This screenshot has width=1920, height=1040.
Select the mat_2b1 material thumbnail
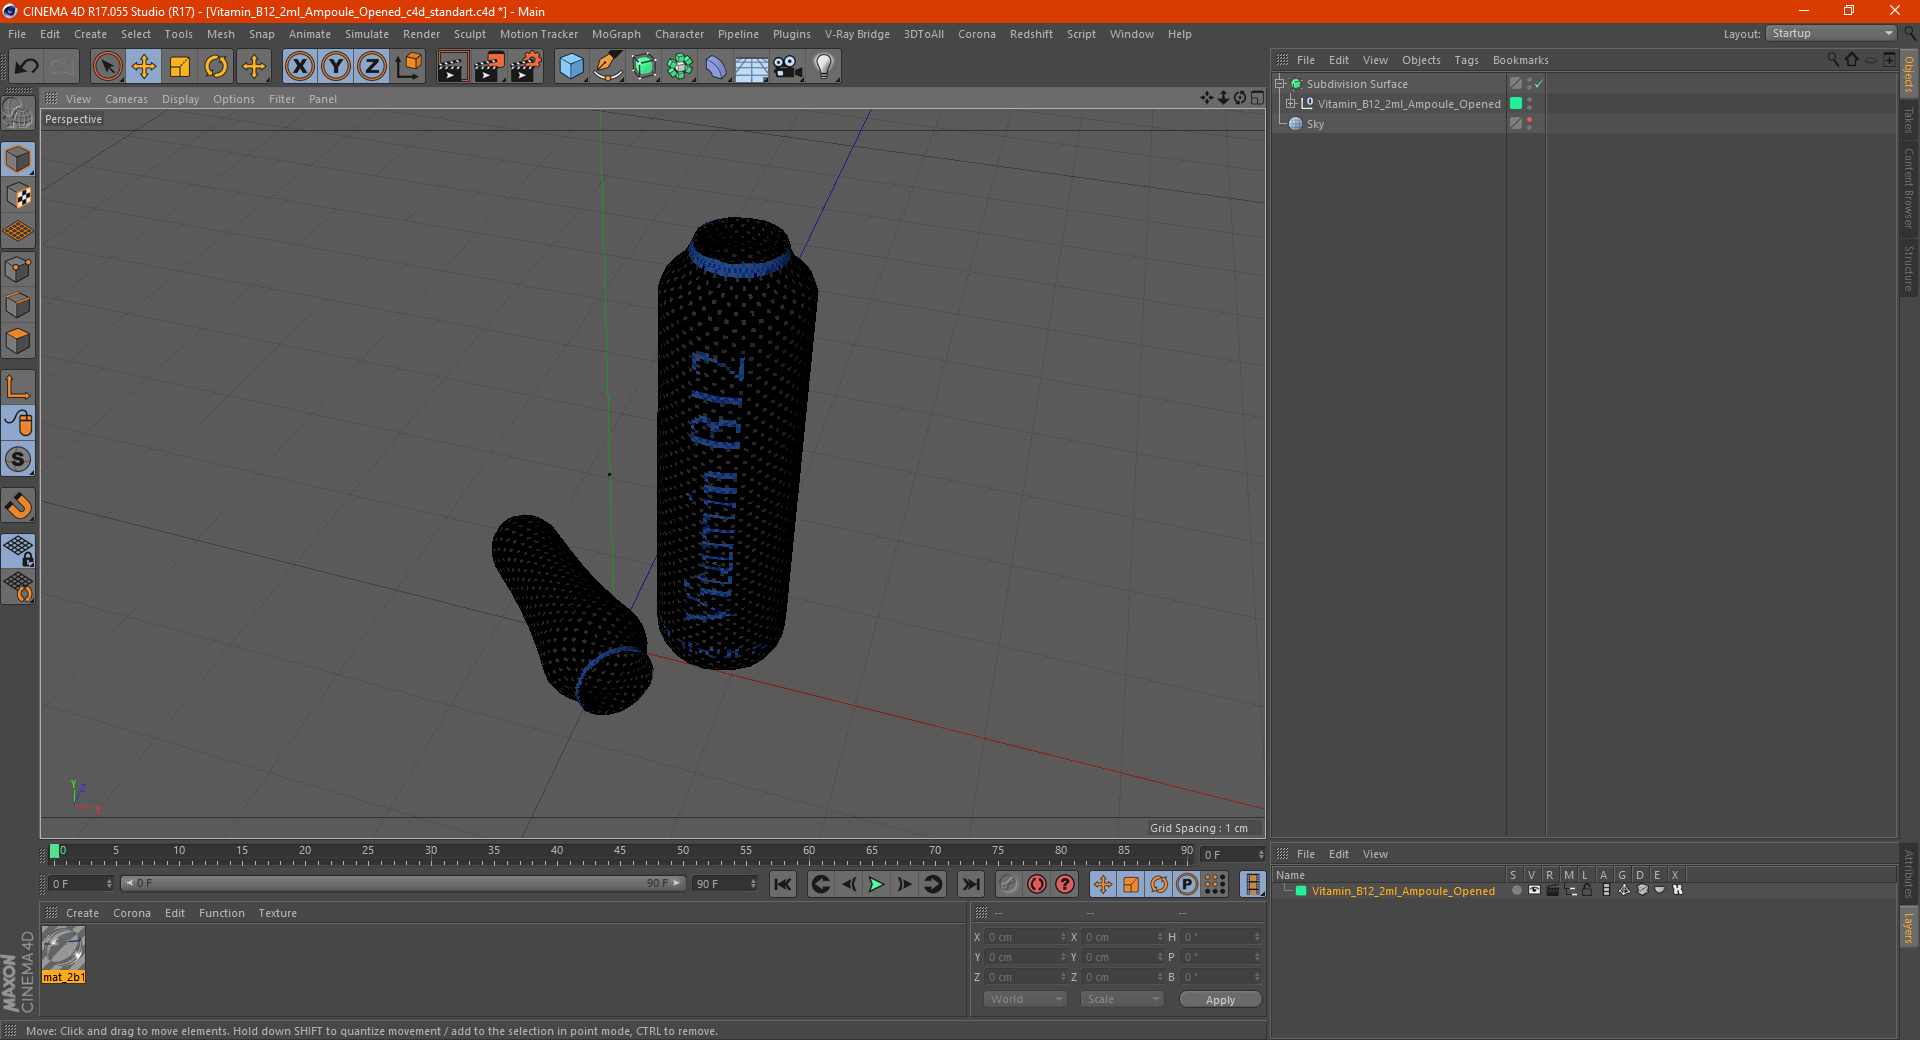pos(63,948)
